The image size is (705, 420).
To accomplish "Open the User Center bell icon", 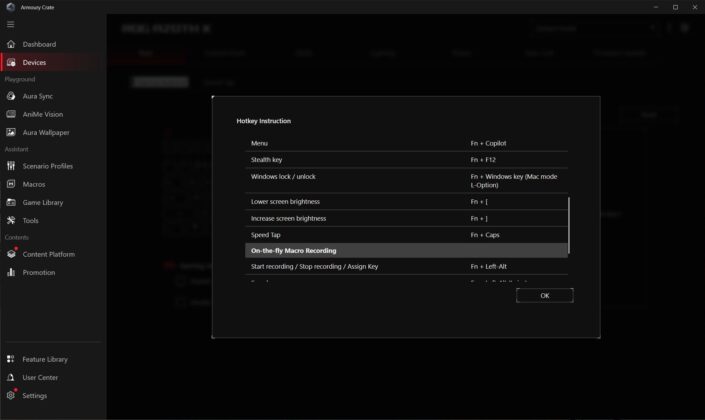I will tap(11, 377).
